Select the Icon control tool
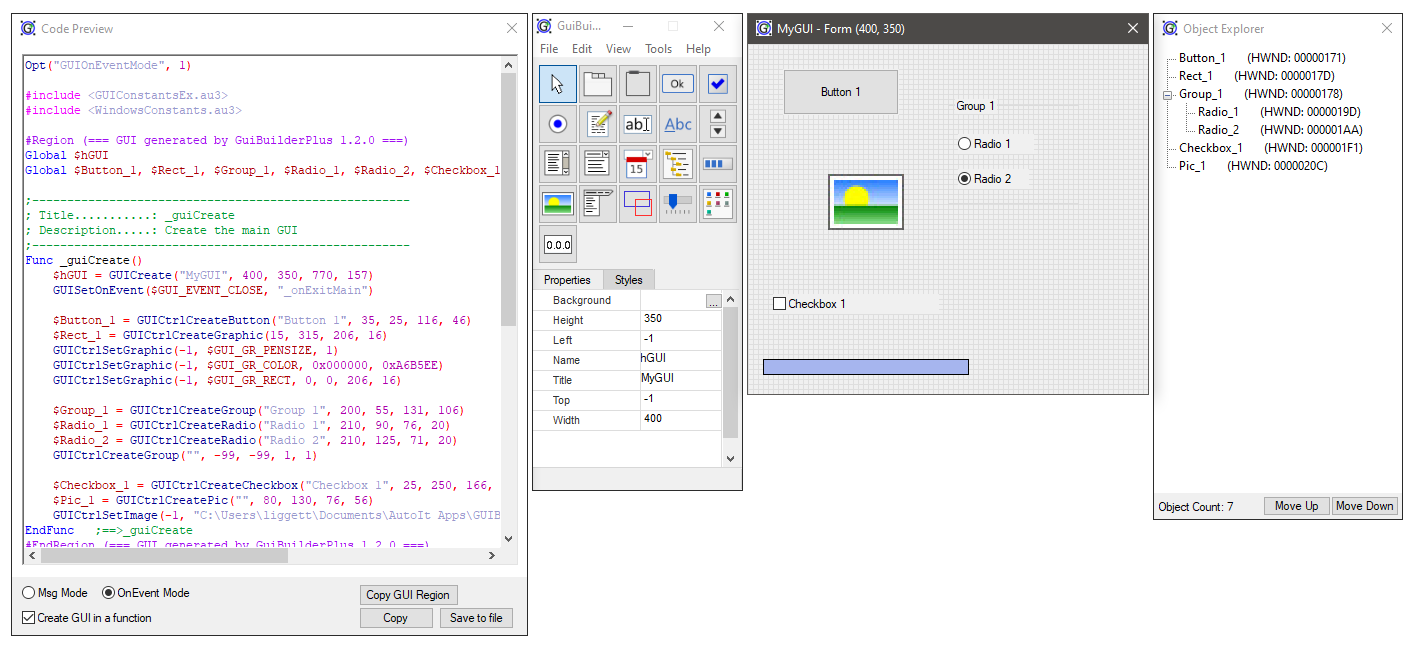Screen dimensions: 1426x657 click(x=718, y=204)
